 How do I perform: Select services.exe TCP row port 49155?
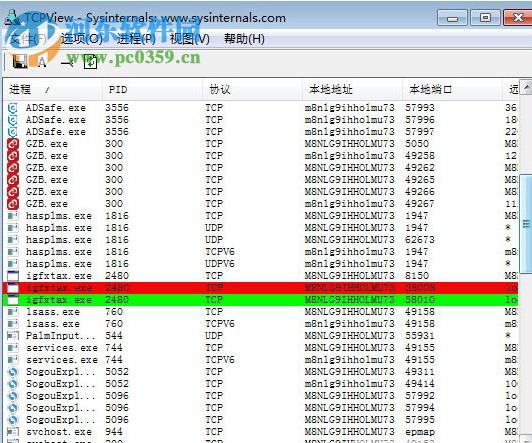(261, 348)
